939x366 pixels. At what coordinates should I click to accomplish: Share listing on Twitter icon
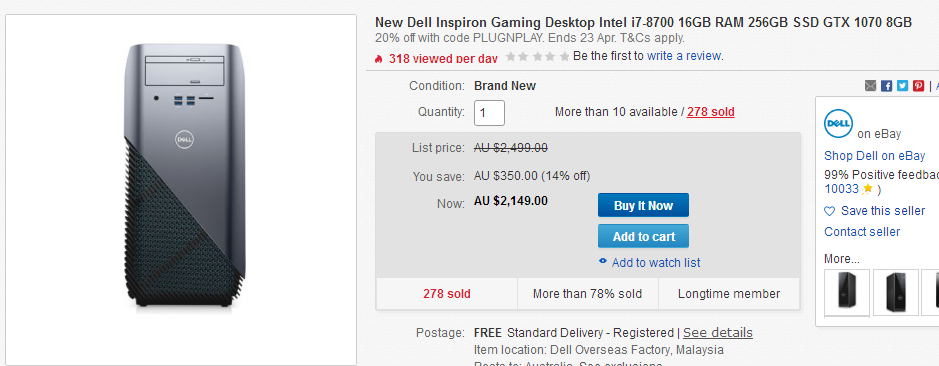902,86
